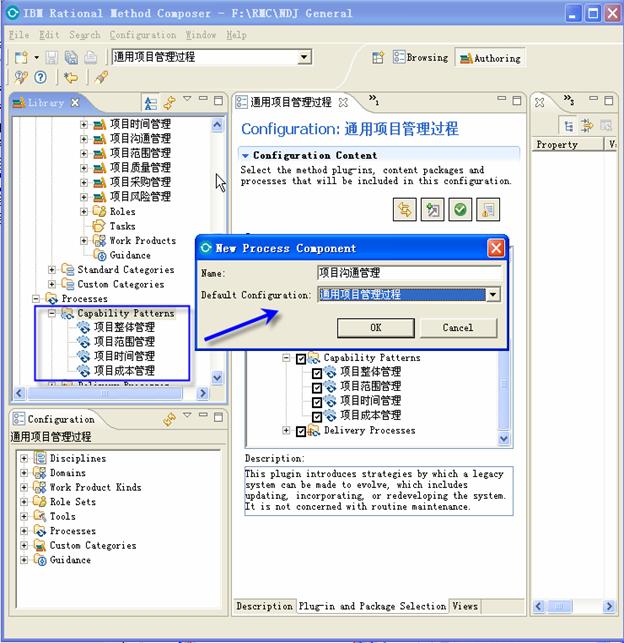The image size is (624, 643).
Task: Click the Print icon in the toolbar
Action: click(91, 57)
